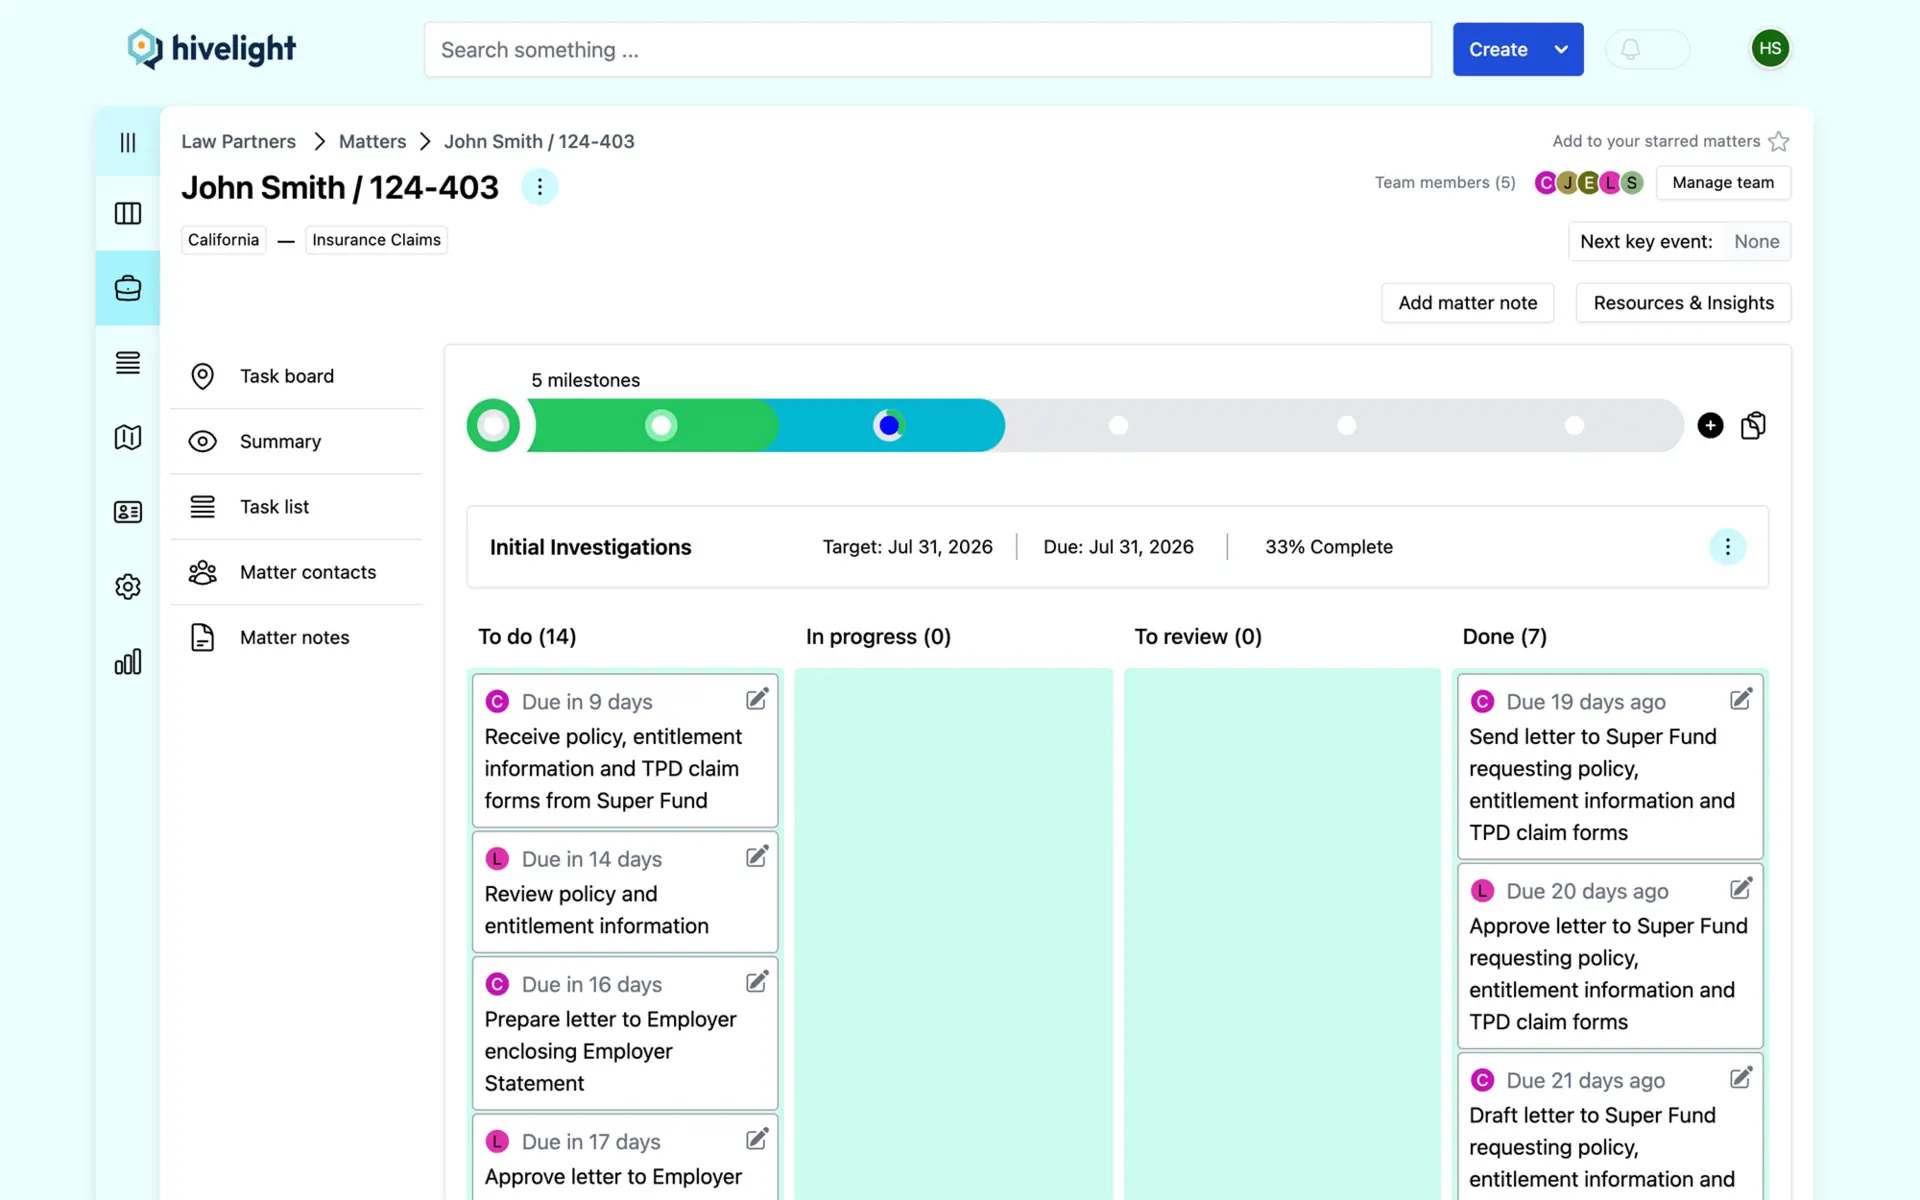The height and width of the screenshot is (1200, 1920).
Task: Click the assignee avatar on 'Due in 9 days' card
Action: (x=497, y=702)
